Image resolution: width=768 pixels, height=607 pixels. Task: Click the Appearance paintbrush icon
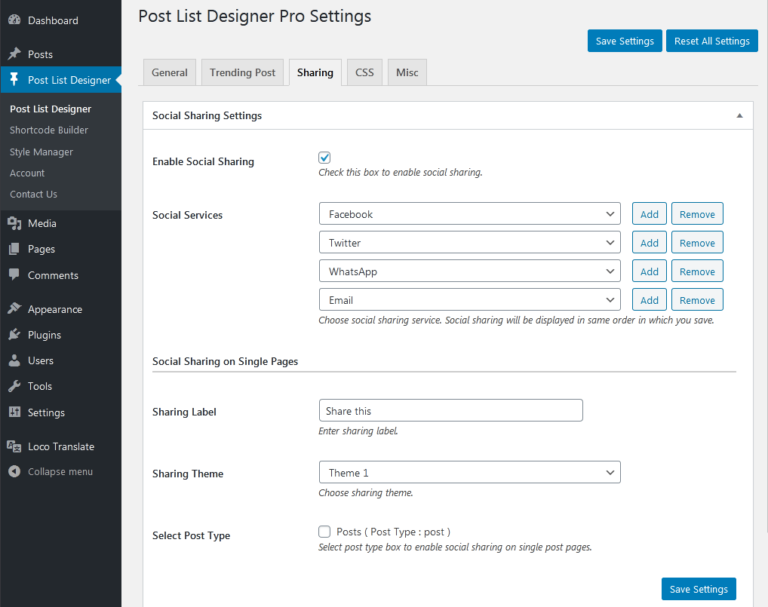pyautogui.click(x=14, y=309)
